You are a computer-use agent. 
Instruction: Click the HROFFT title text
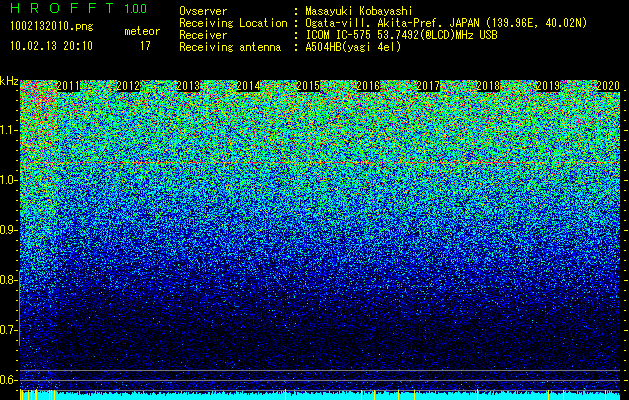(x=61, y=8)
